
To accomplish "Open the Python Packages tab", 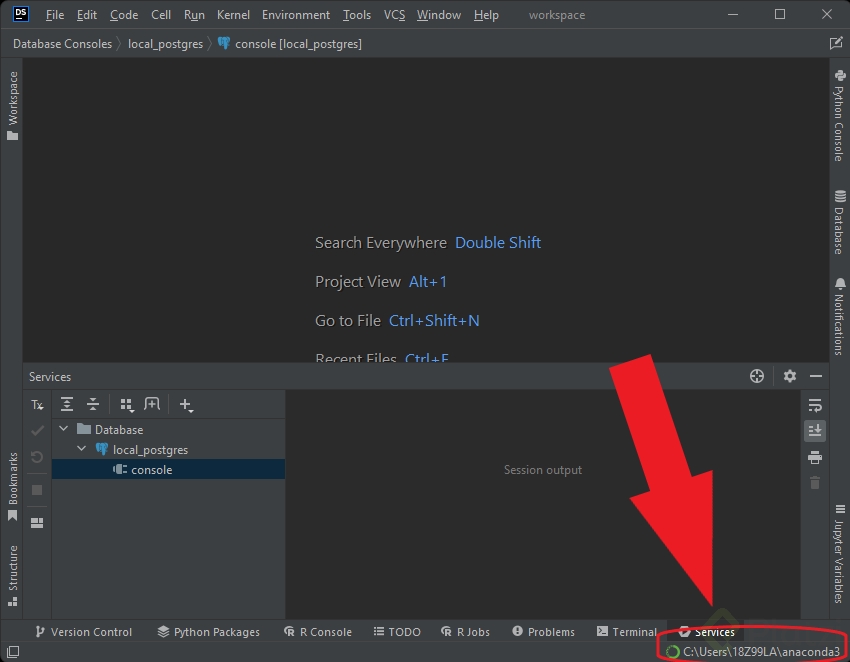I will [209, 632].
